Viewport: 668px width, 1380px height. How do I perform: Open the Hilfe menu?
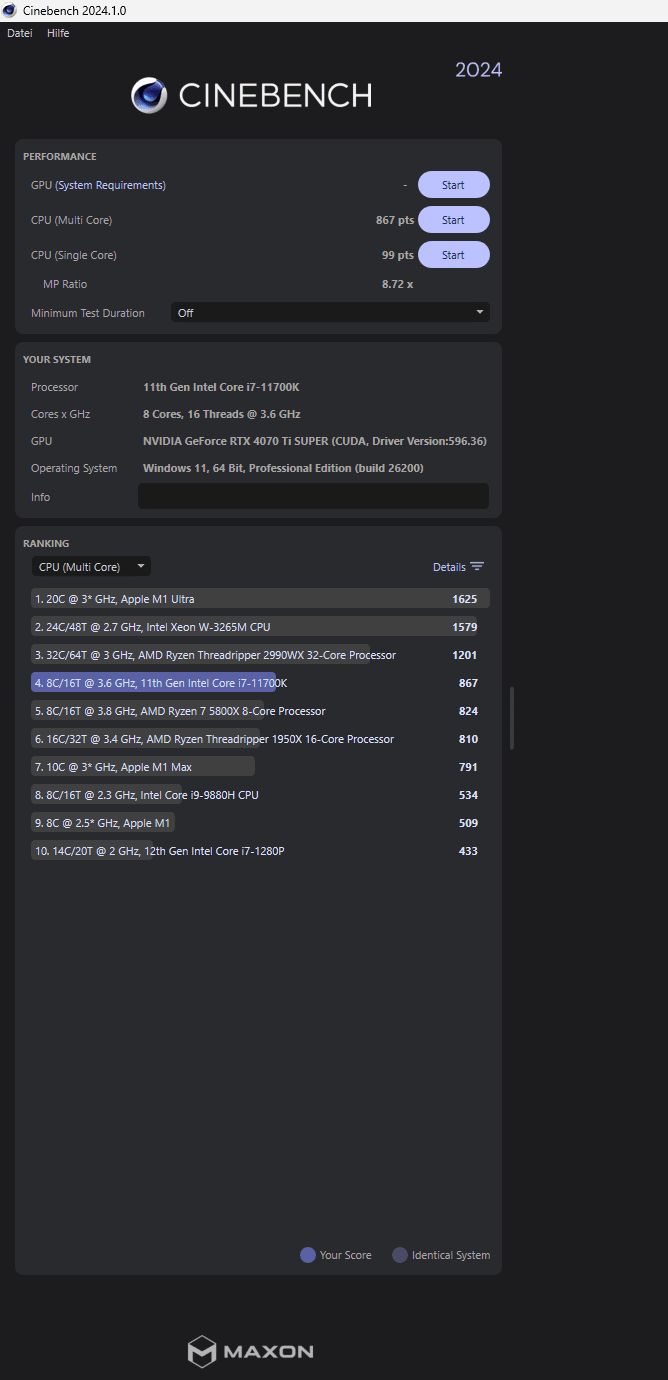coord(58,33)
